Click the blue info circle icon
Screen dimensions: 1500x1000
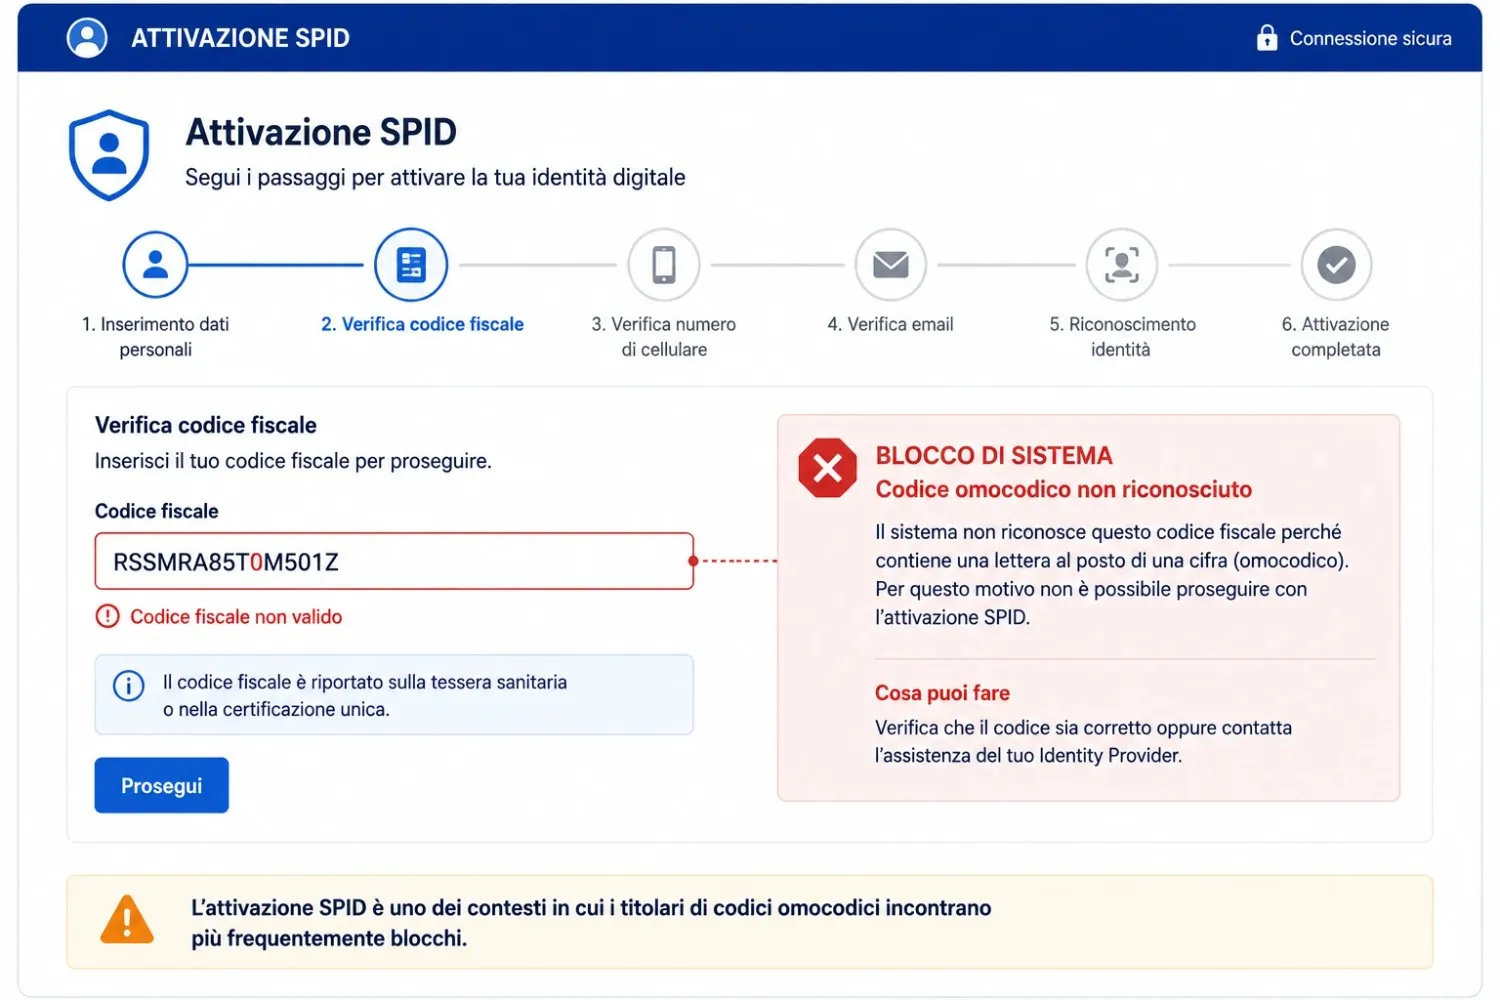point(128,687)
